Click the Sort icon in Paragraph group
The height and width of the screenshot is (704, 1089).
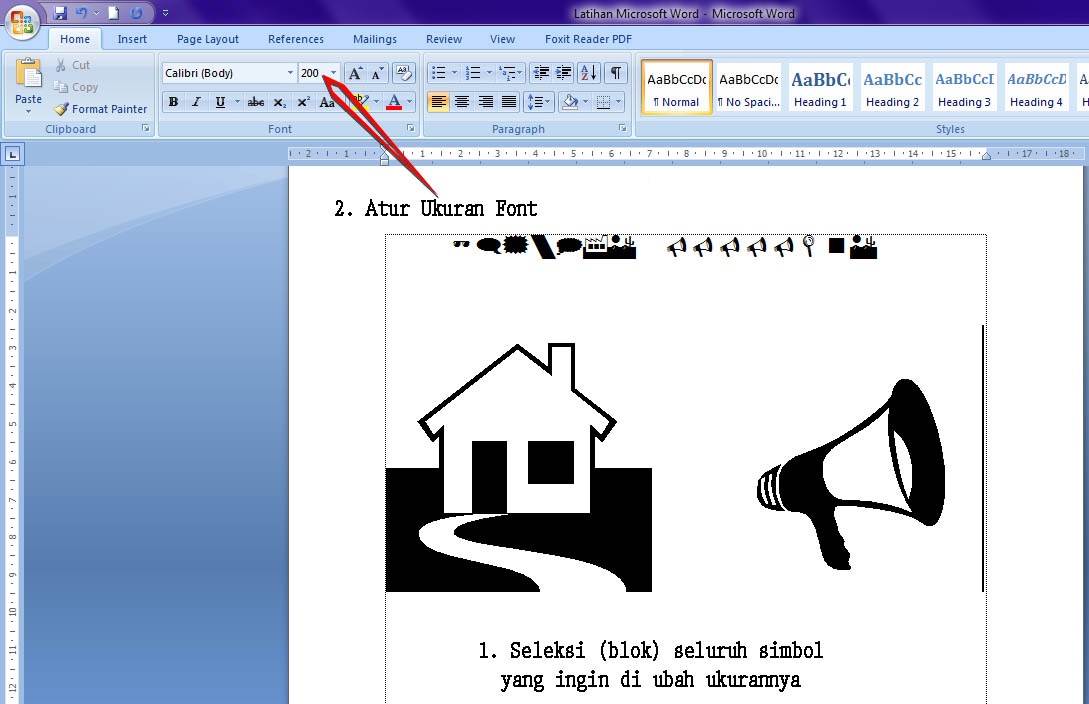coord(588,72)
